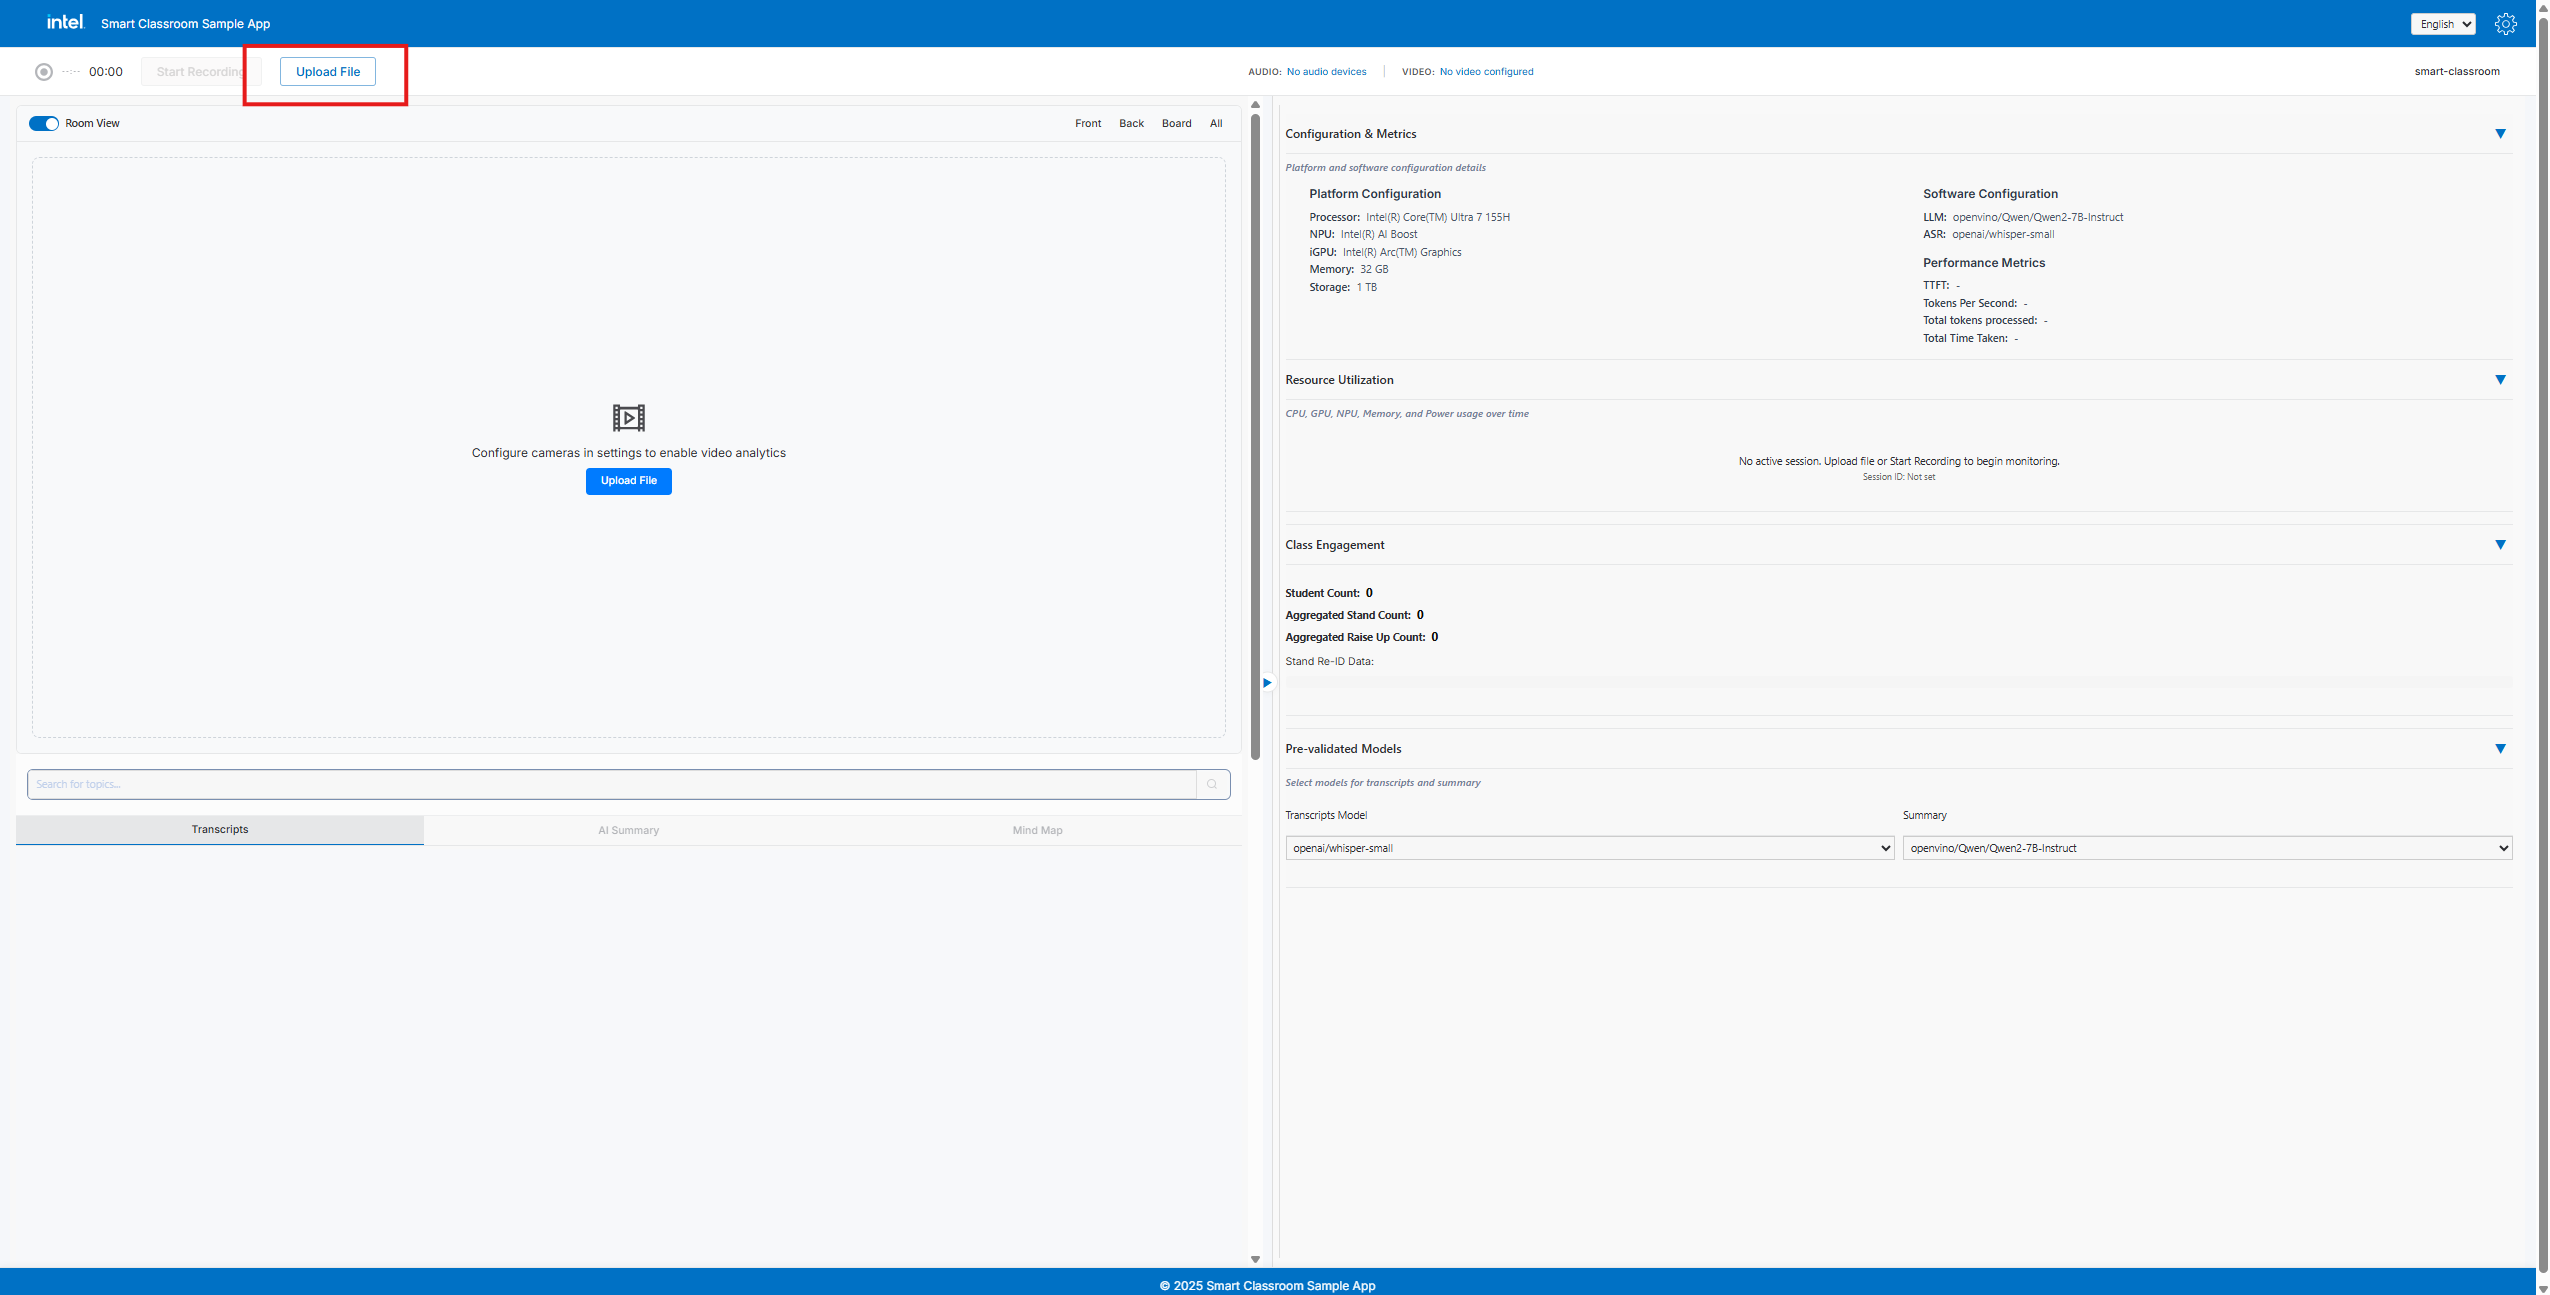Collapse the Configuration & Metrics section
The width and height of the screenshot is (2550, 1295).
pos(2500,134)
